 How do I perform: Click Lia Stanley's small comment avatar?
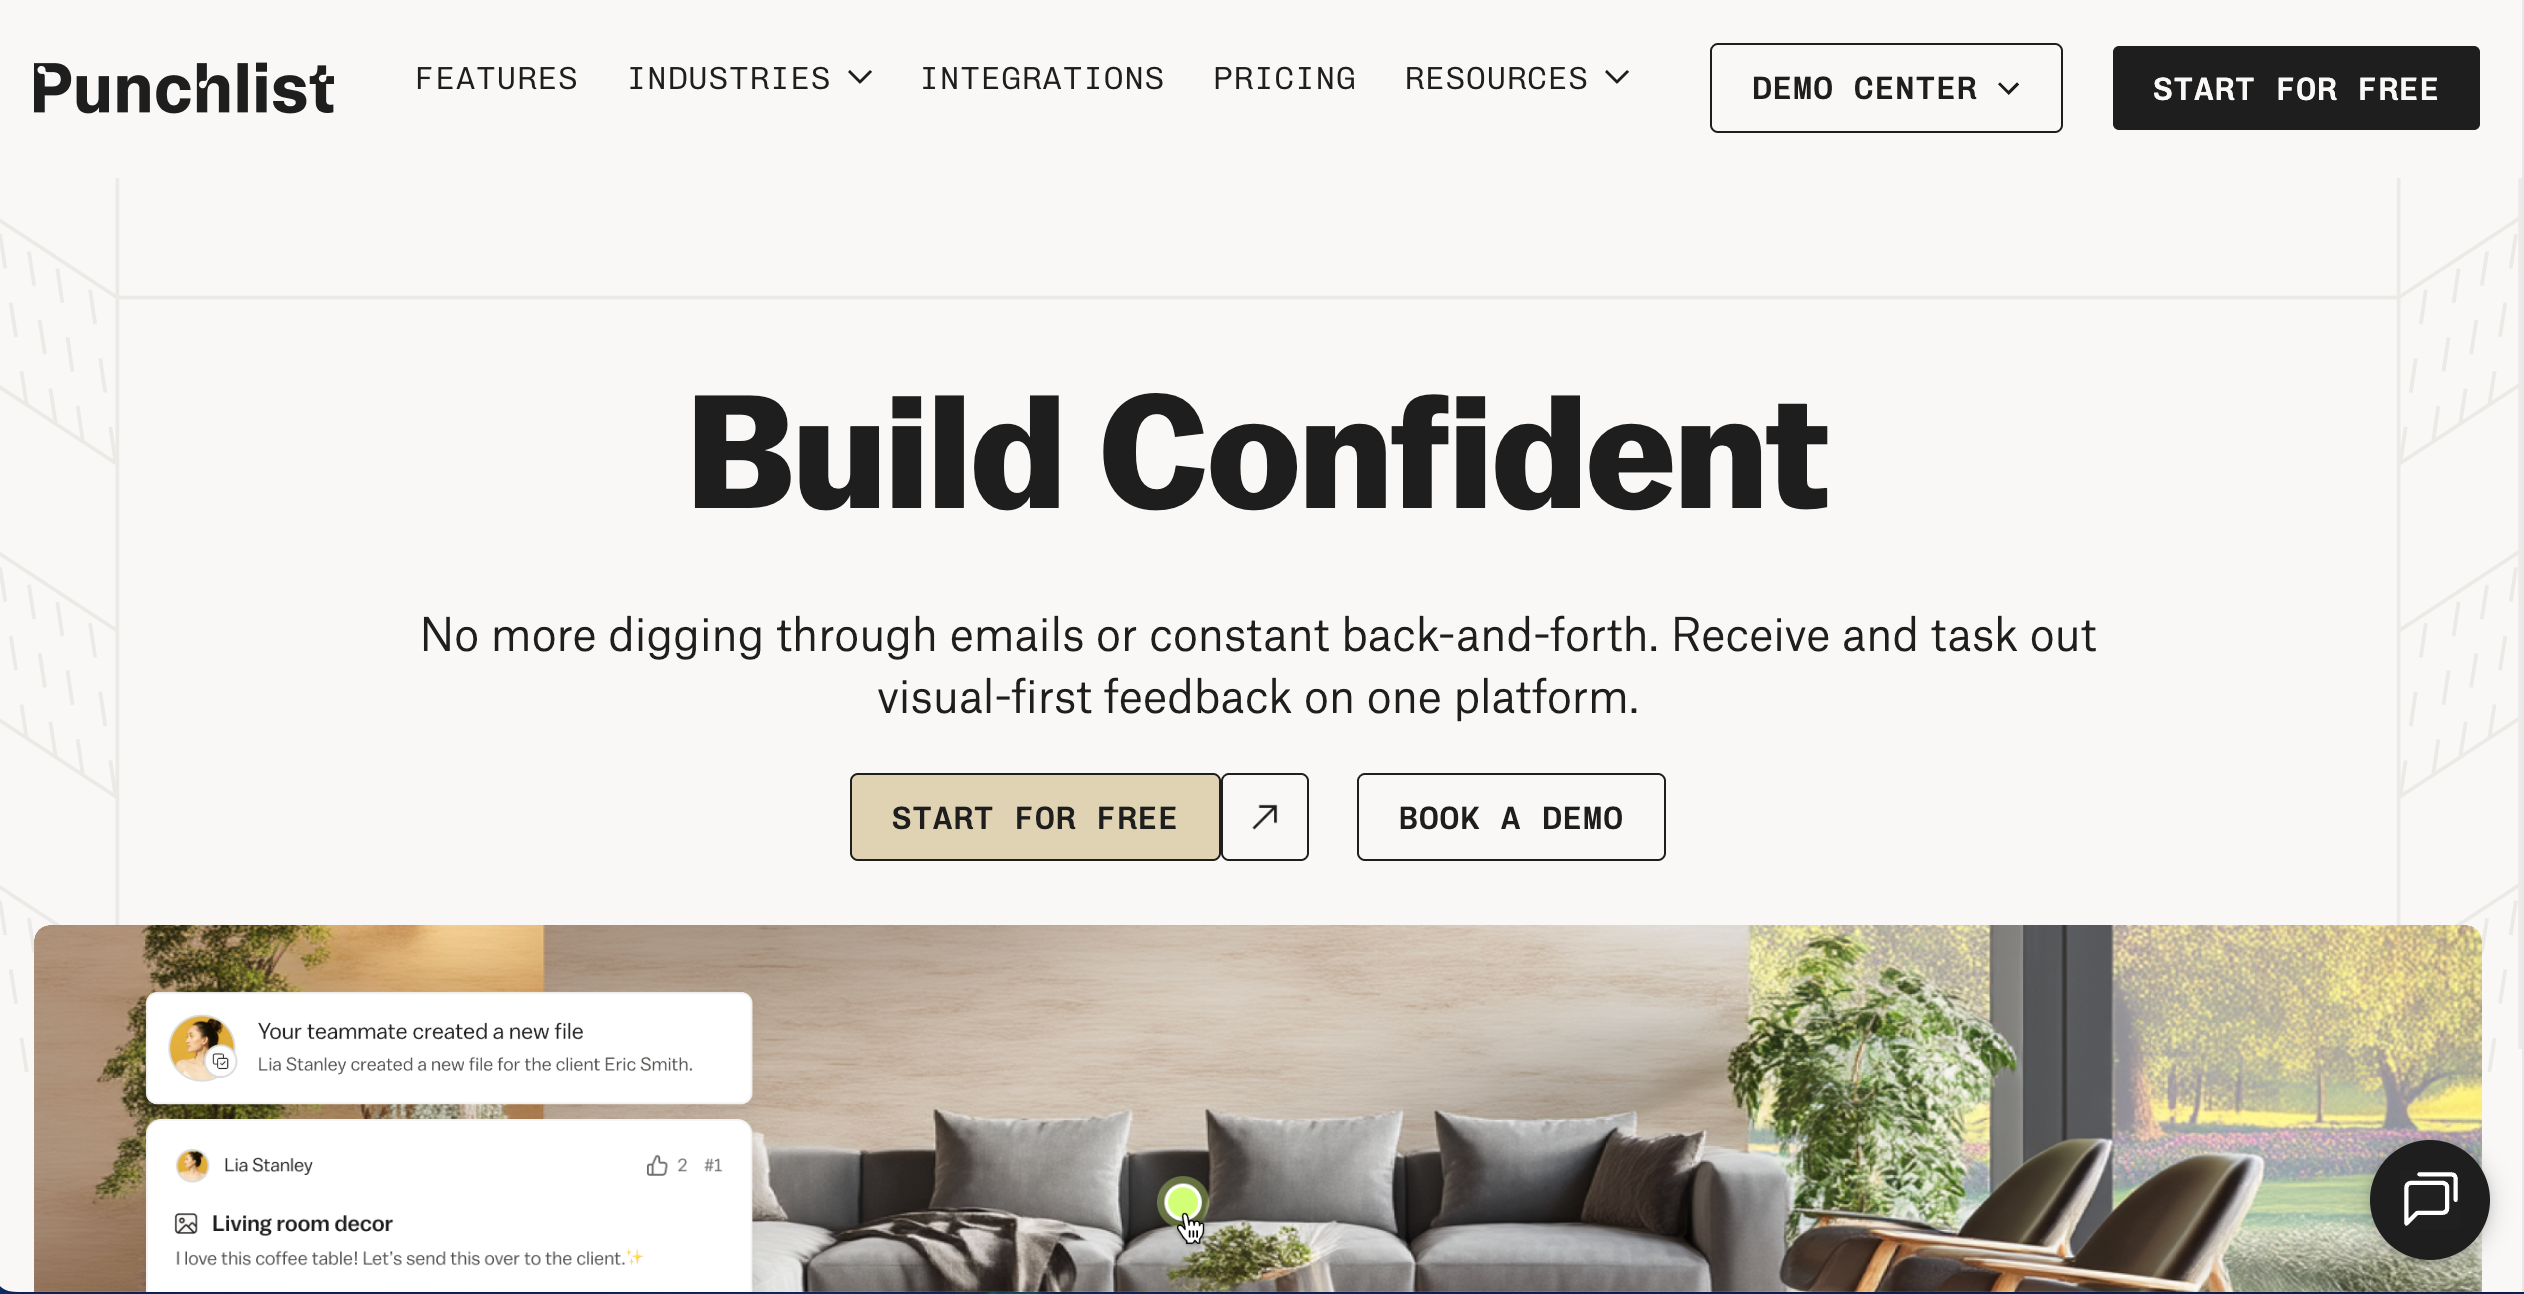(x=192, y=1165)
